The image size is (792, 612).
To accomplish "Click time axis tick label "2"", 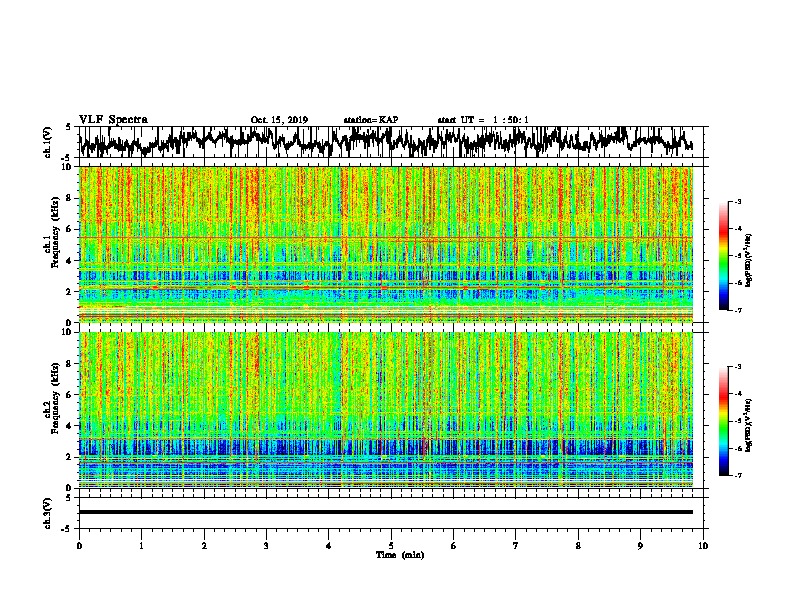I will coord(204,546).
